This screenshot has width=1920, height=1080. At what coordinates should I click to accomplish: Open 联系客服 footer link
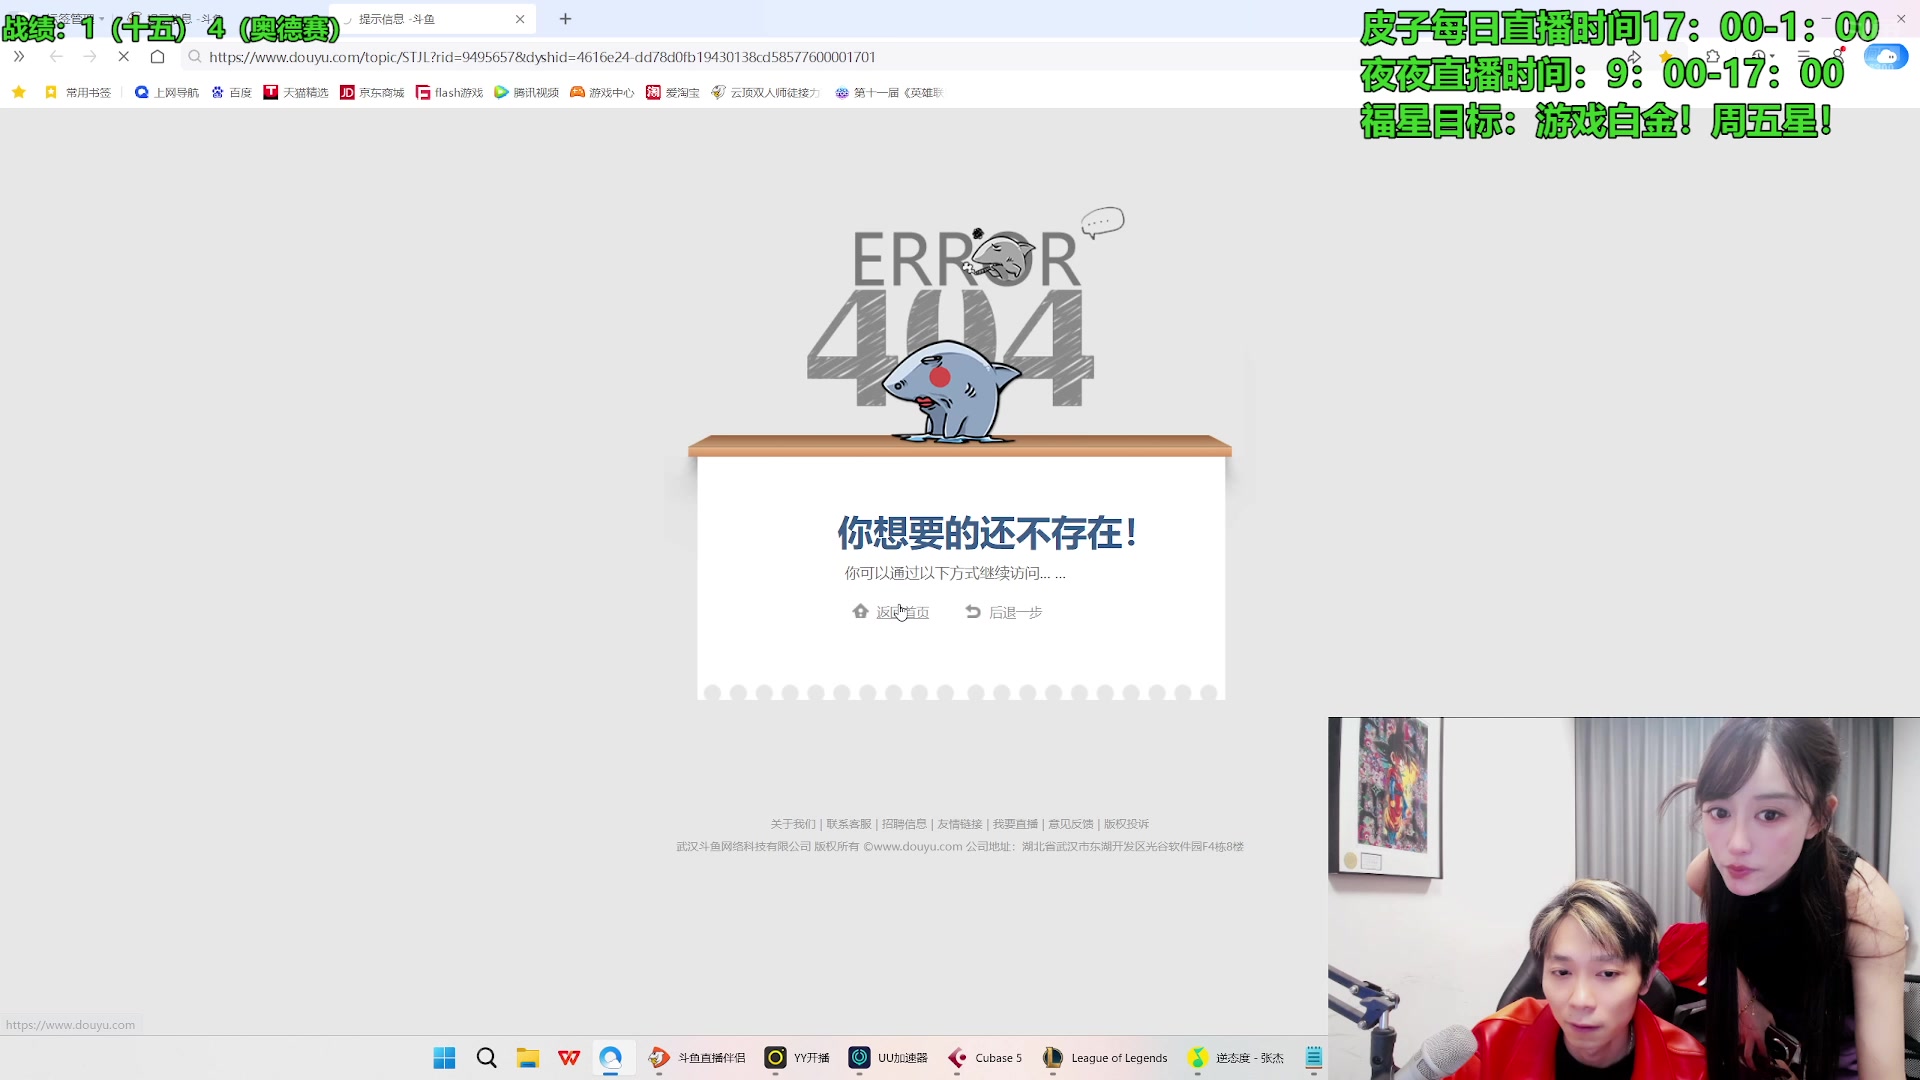tap(849, 824)
